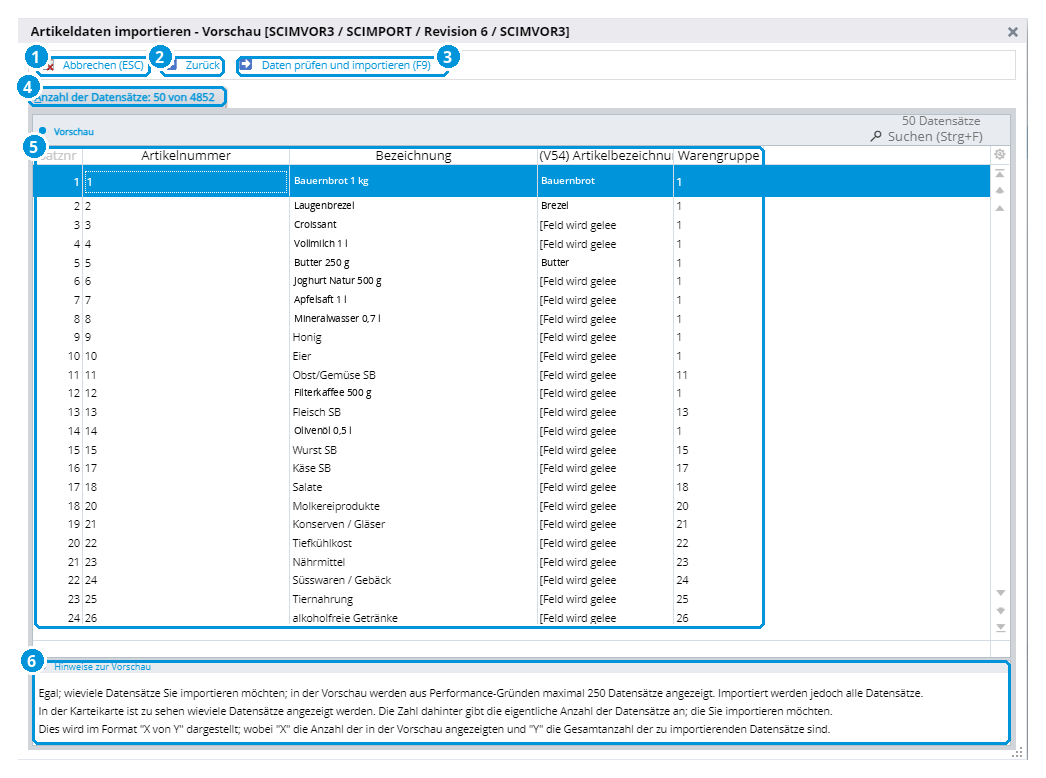Select Joghurt Natur 500 g
This screenshot has height=778, width=1046.
[x=414, y=281]
